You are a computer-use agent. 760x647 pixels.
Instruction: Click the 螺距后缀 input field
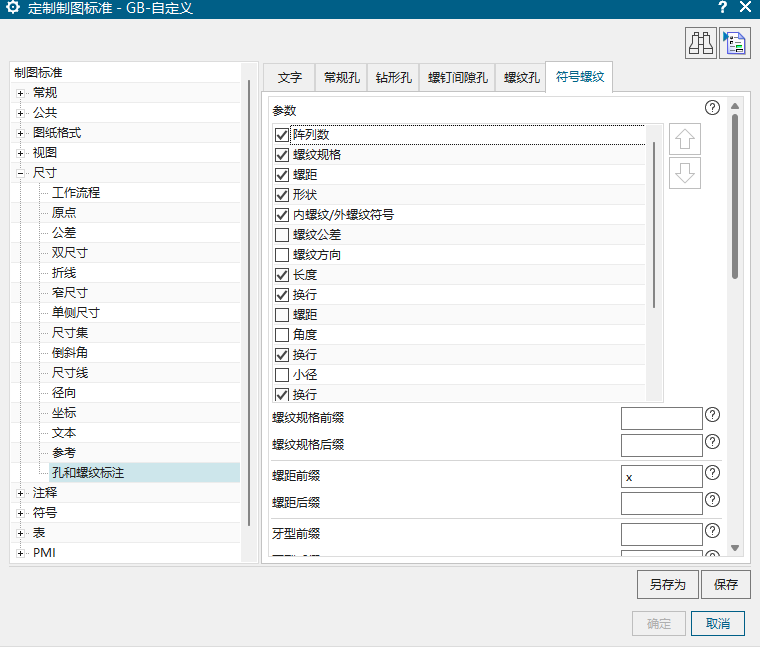[x=662, y=504]
